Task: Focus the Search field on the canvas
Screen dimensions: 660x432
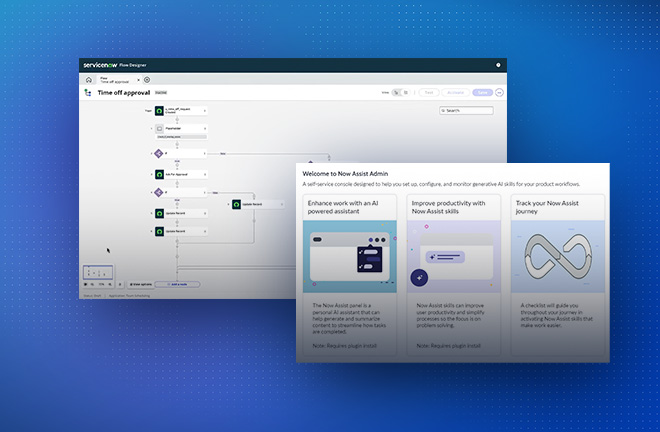Action: click(466, 110)
